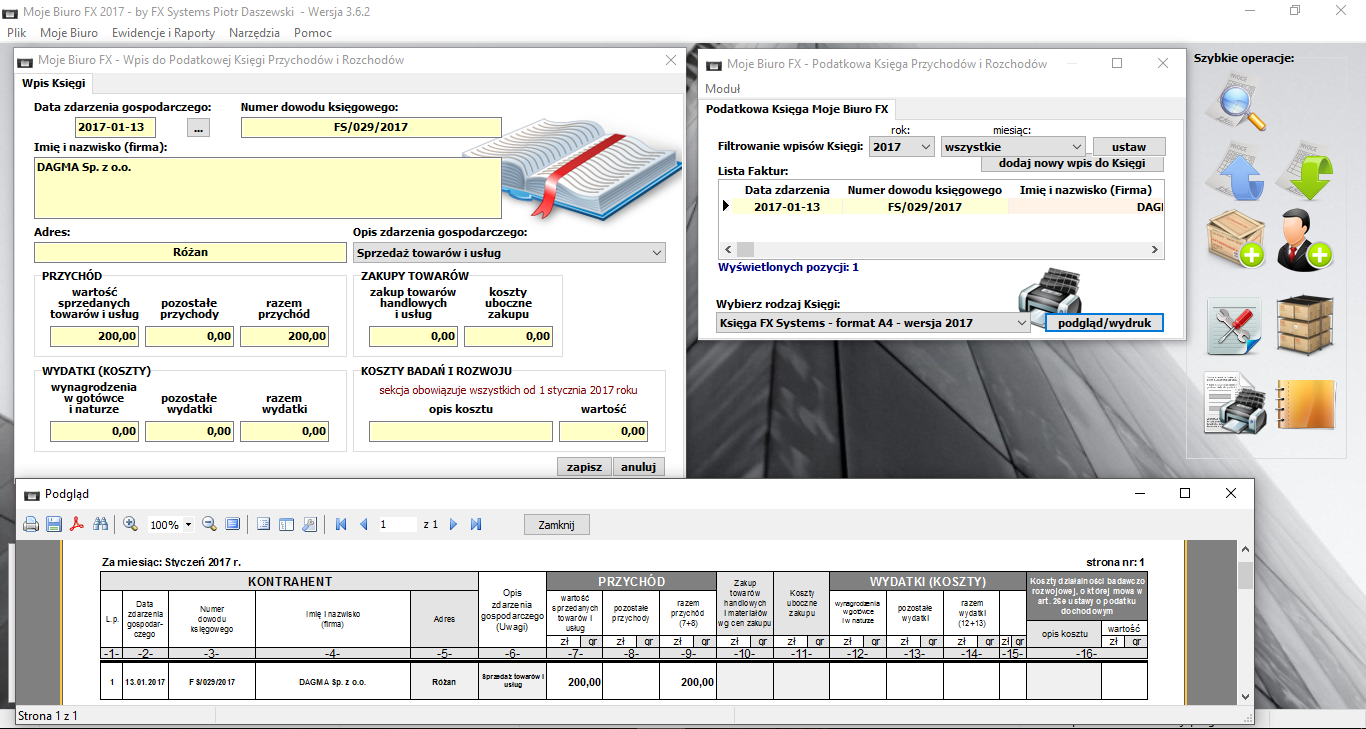Go to the previous preview page

363,524
